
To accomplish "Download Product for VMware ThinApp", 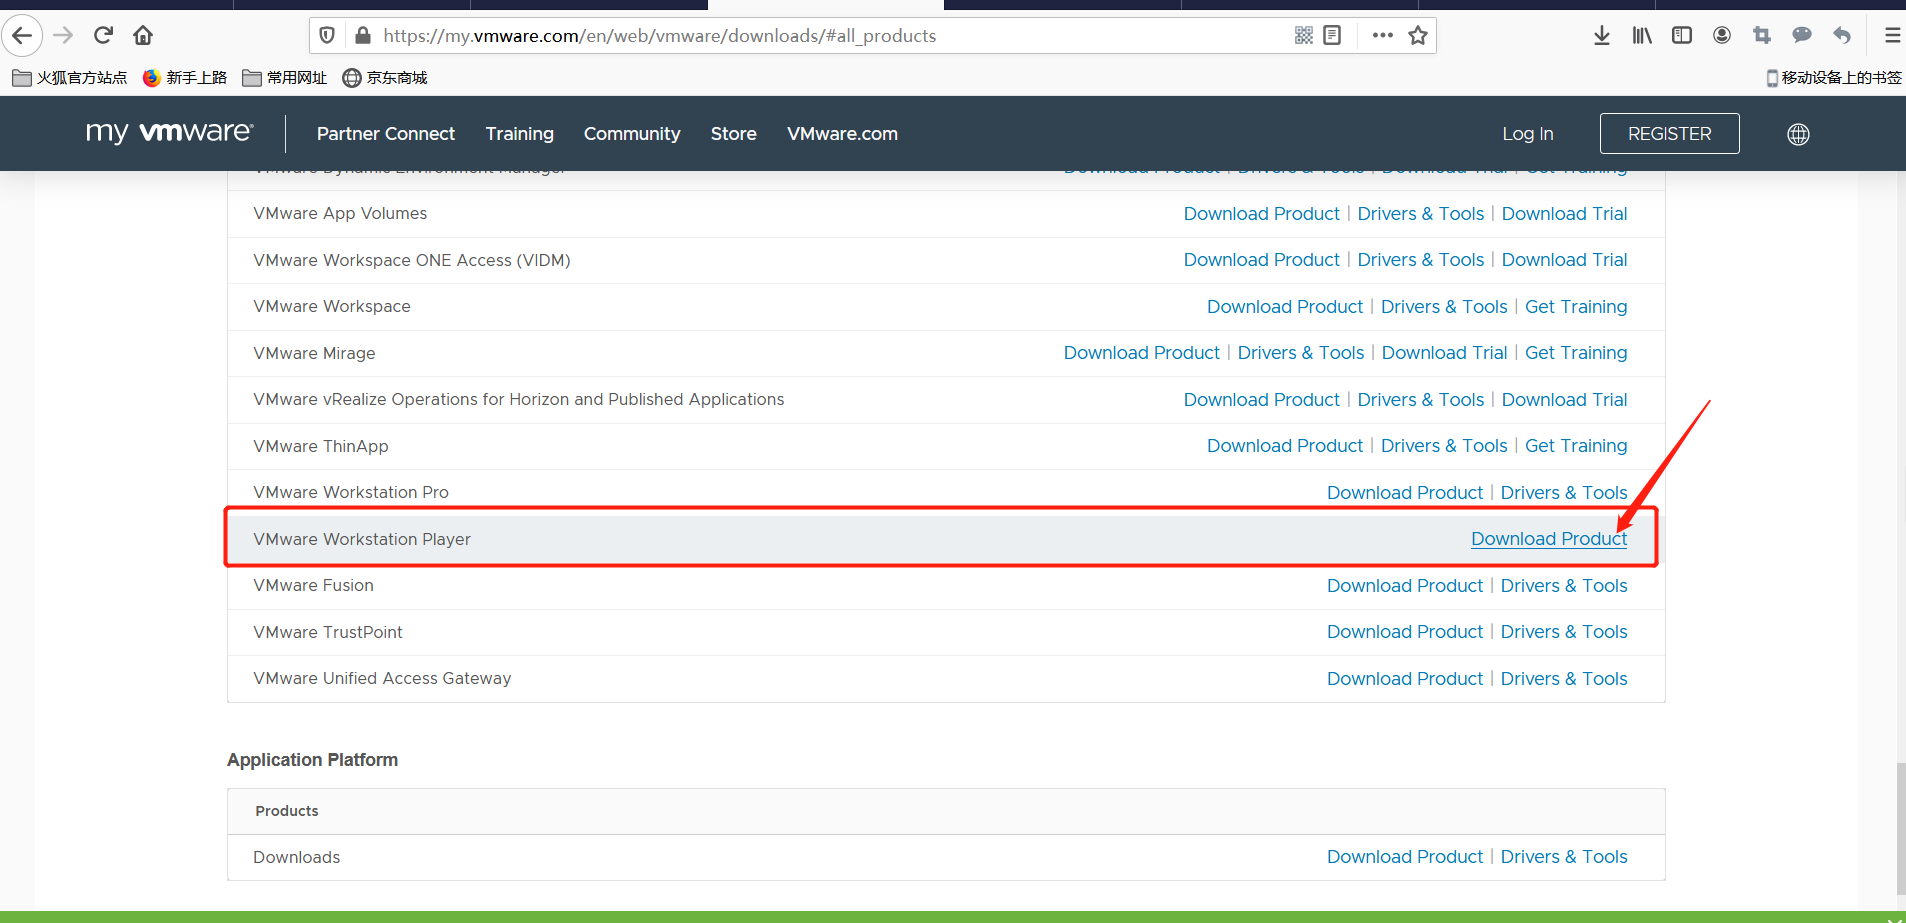I will [1285, 446].
